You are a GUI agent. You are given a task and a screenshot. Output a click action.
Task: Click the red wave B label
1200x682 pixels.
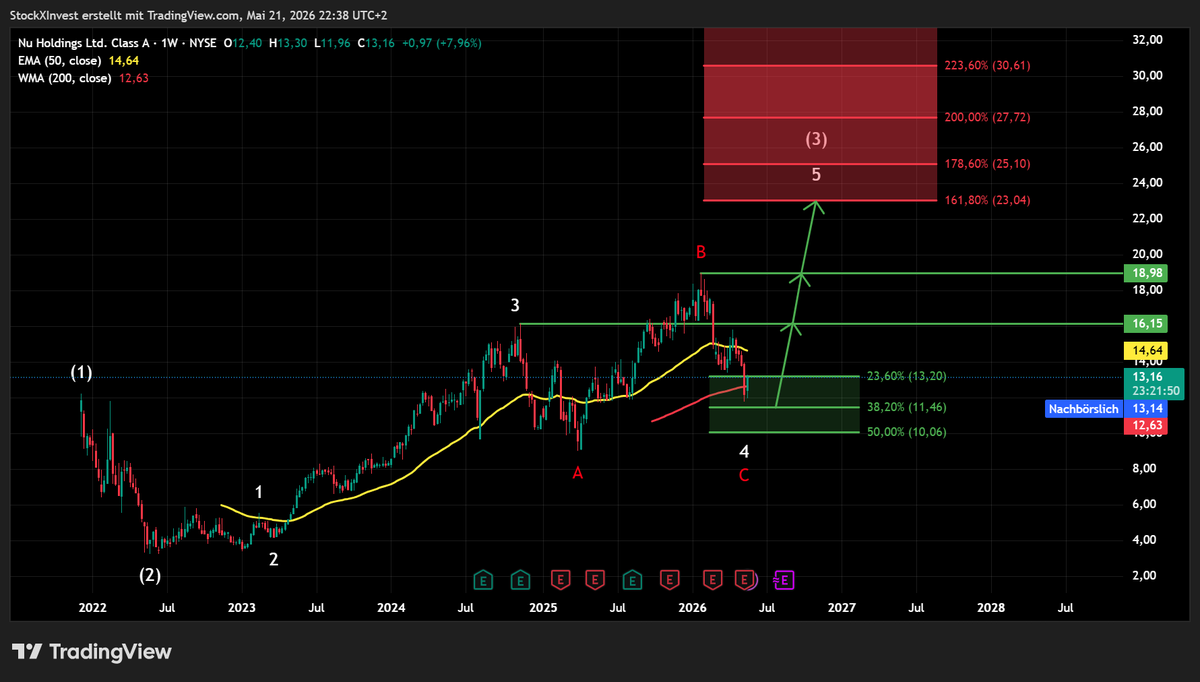pos(703,250)
